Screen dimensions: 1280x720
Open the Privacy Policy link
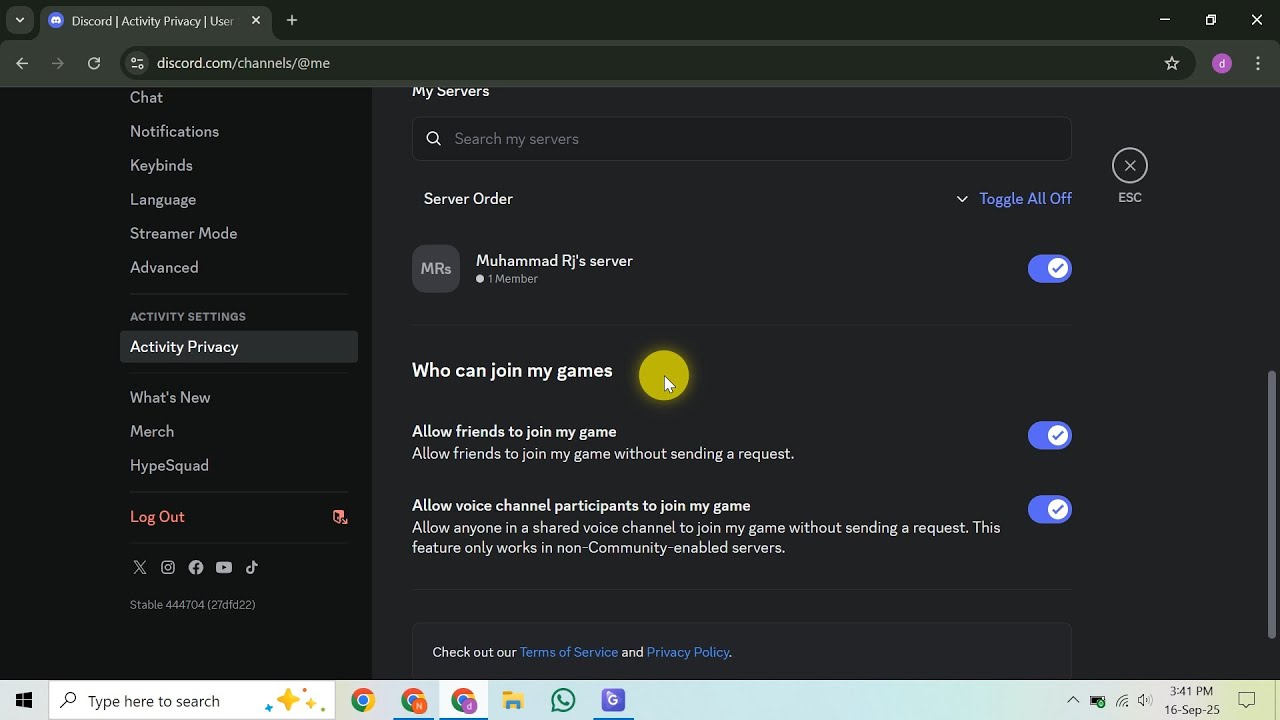click(x=688, y=652)
